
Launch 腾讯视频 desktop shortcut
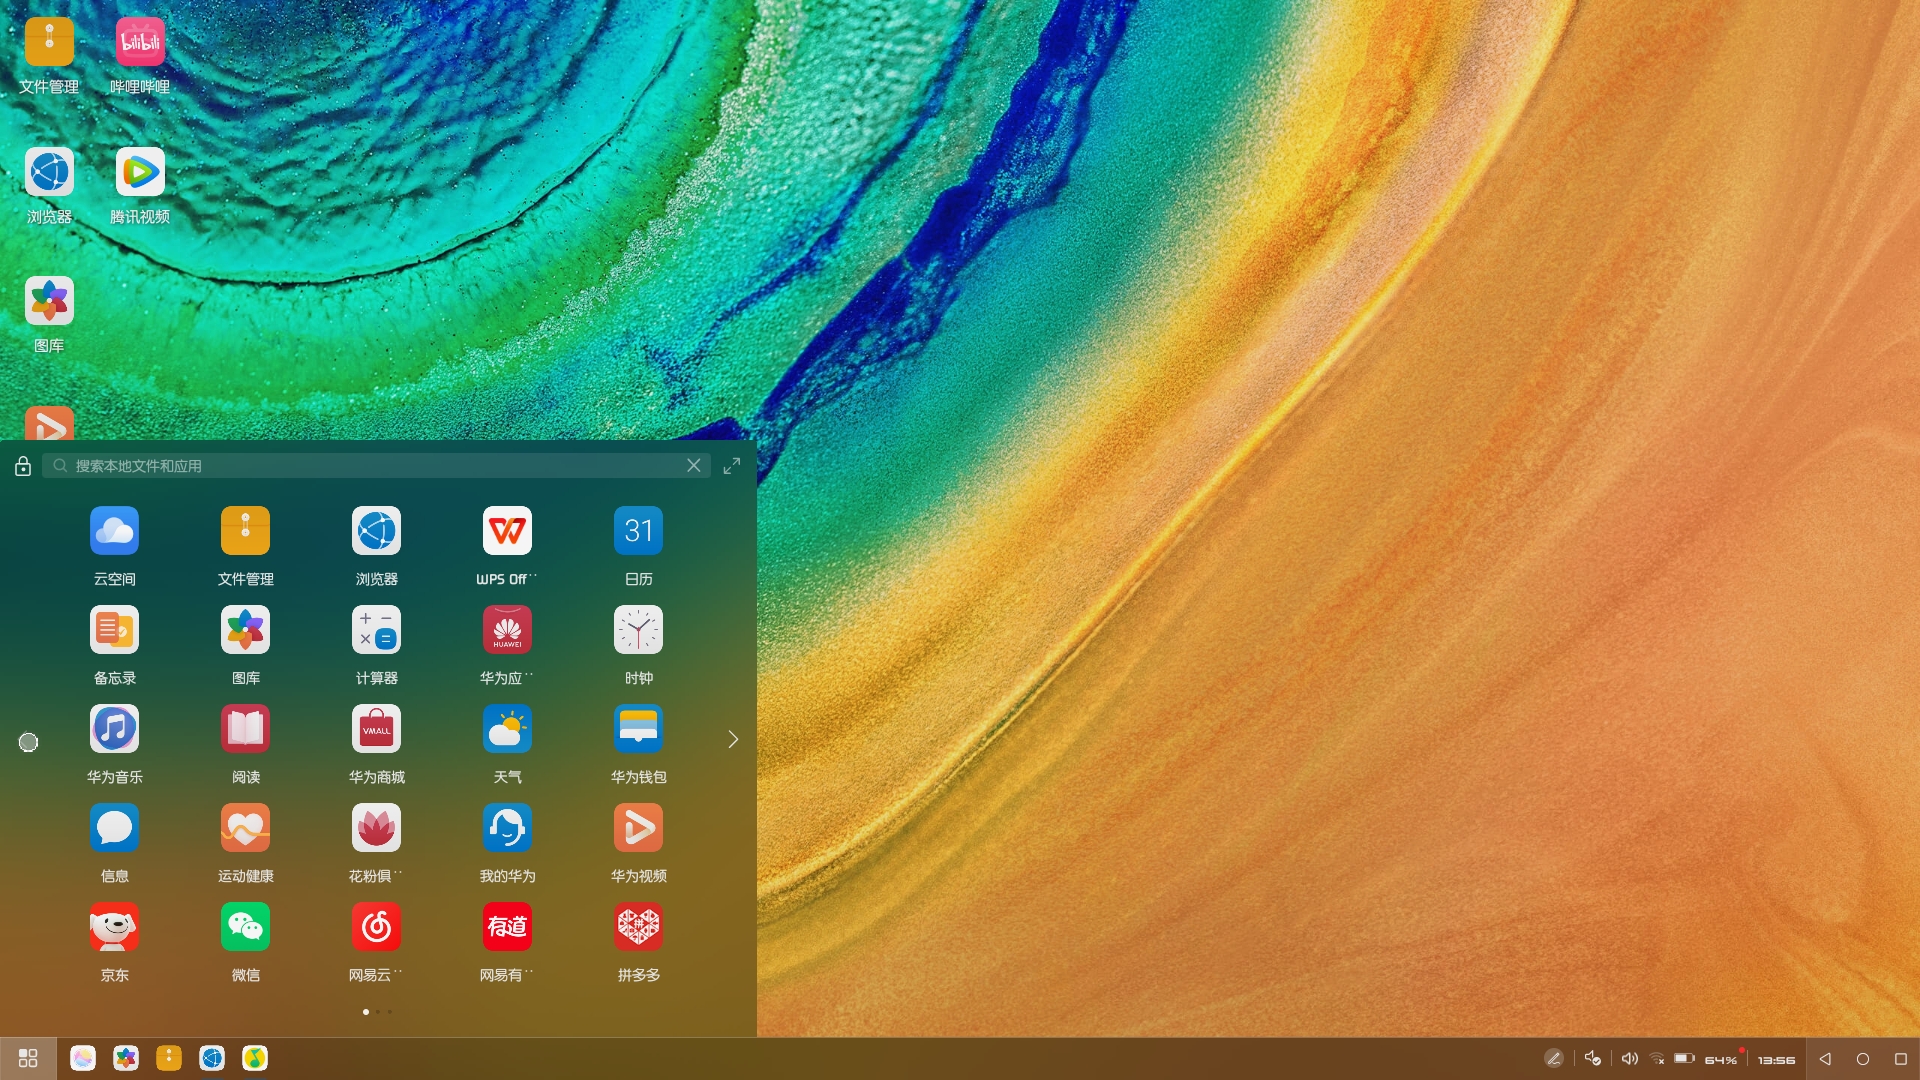[140, 172]
